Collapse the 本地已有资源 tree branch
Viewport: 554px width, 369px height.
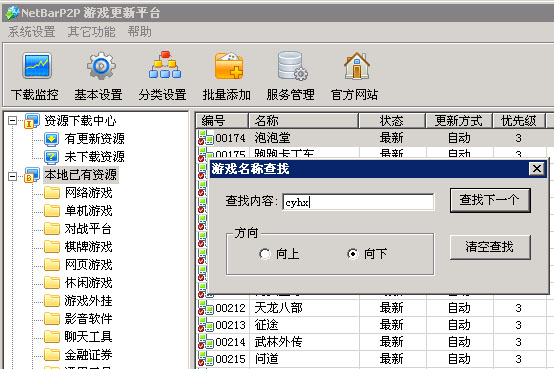12,176
